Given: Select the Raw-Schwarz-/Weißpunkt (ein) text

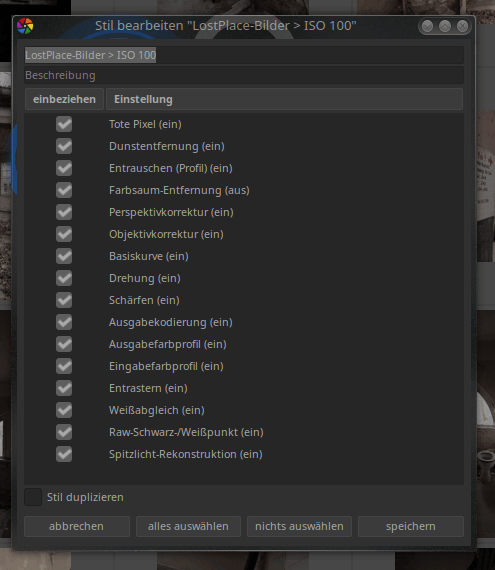Looking at the screenshot, I should (x=186, y=432).
